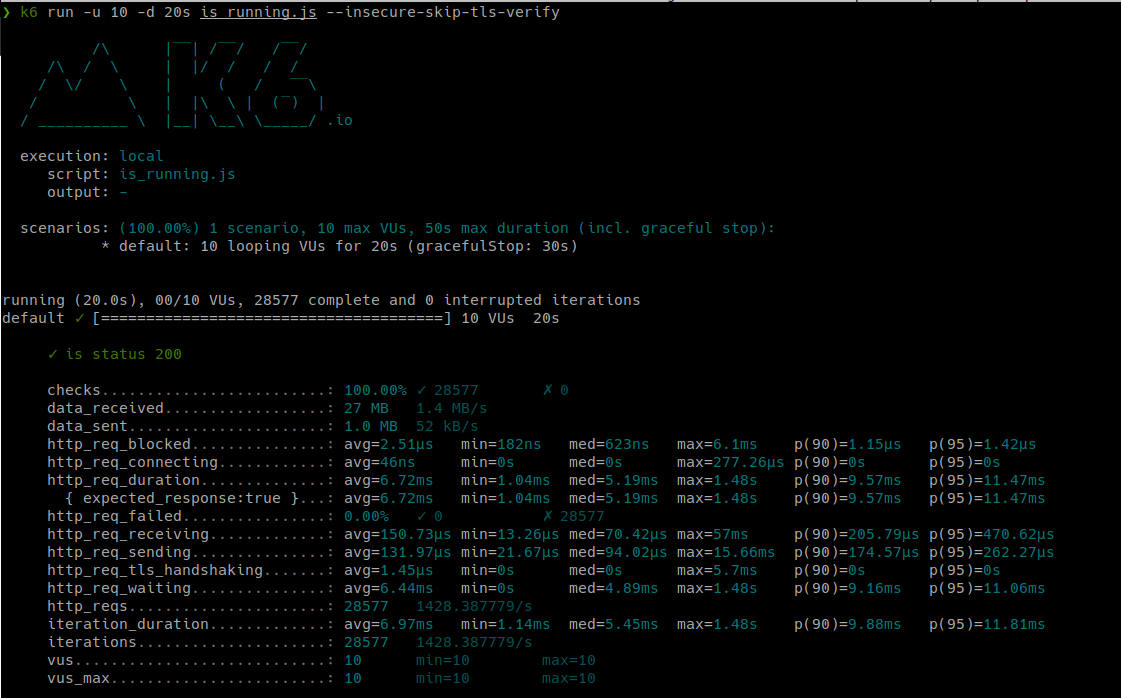The height and width of the screenshot is (698, 1121).
Task: Click the 'is status 200' check result
Action: coord(114,354)
